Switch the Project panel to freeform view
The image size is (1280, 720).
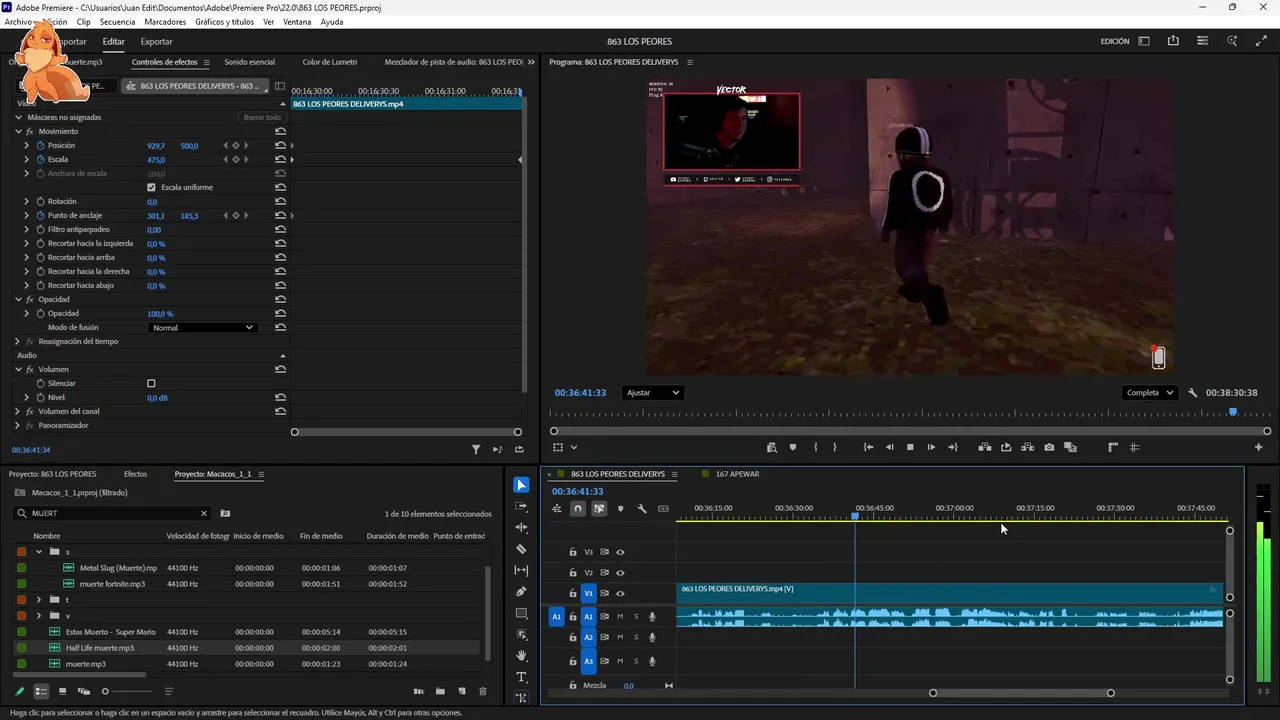[x=84, y=691]
